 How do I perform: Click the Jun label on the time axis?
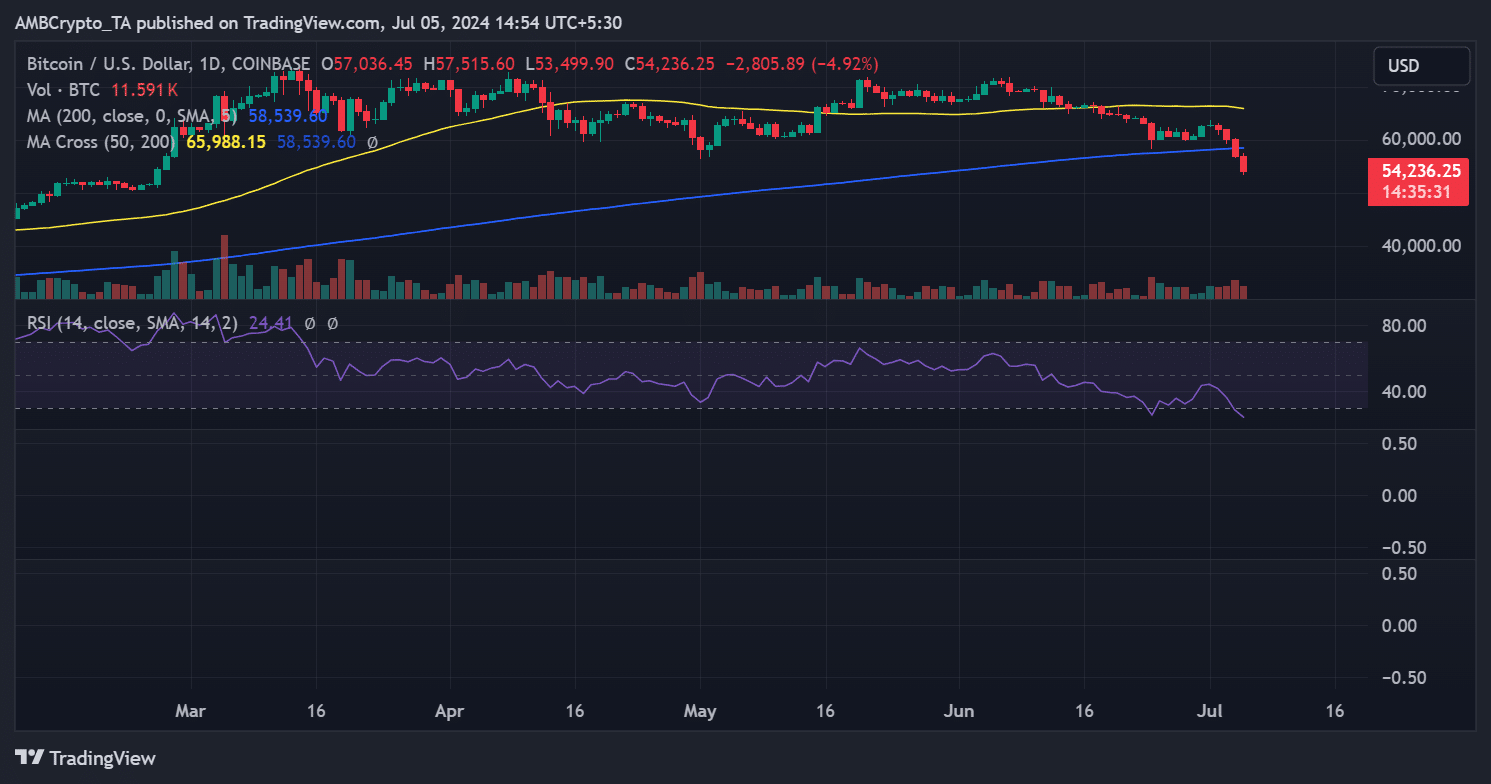(959, 711)
